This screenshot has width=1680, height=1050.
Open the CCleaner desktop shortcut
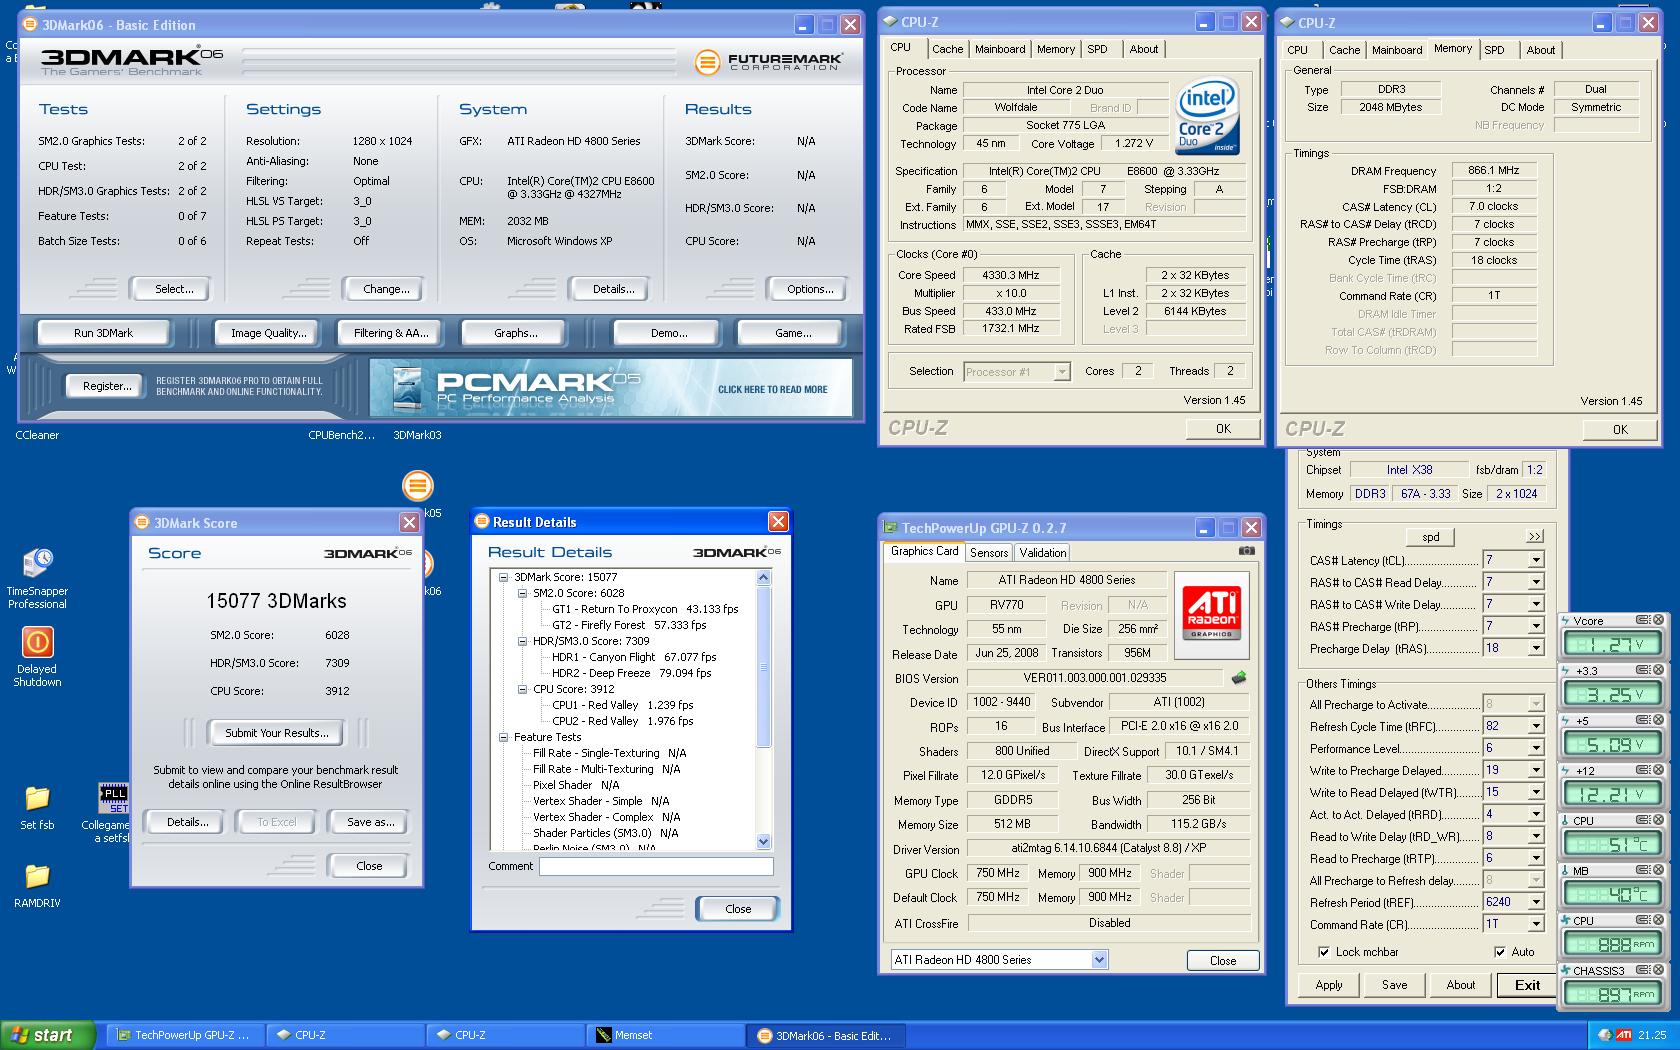pos(37,435)
